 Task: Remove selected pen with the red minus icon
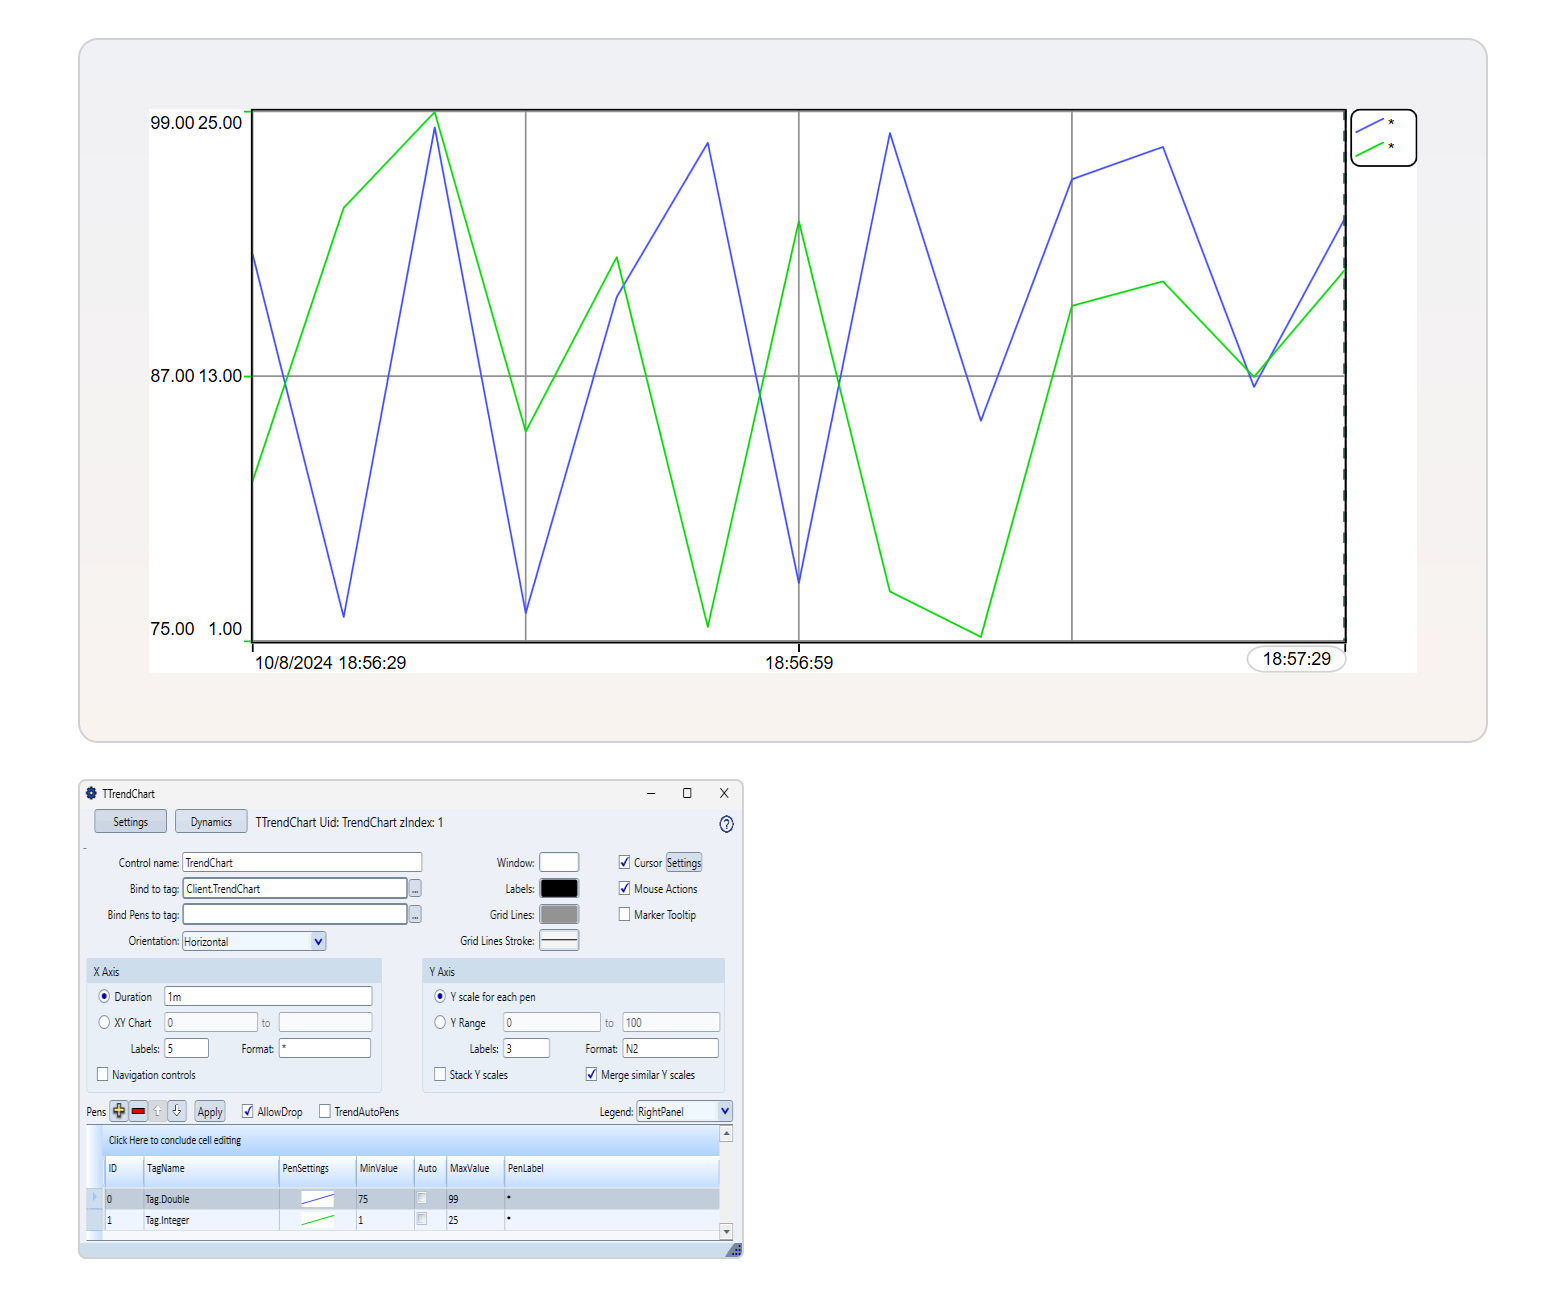[x=138, y=1111]
